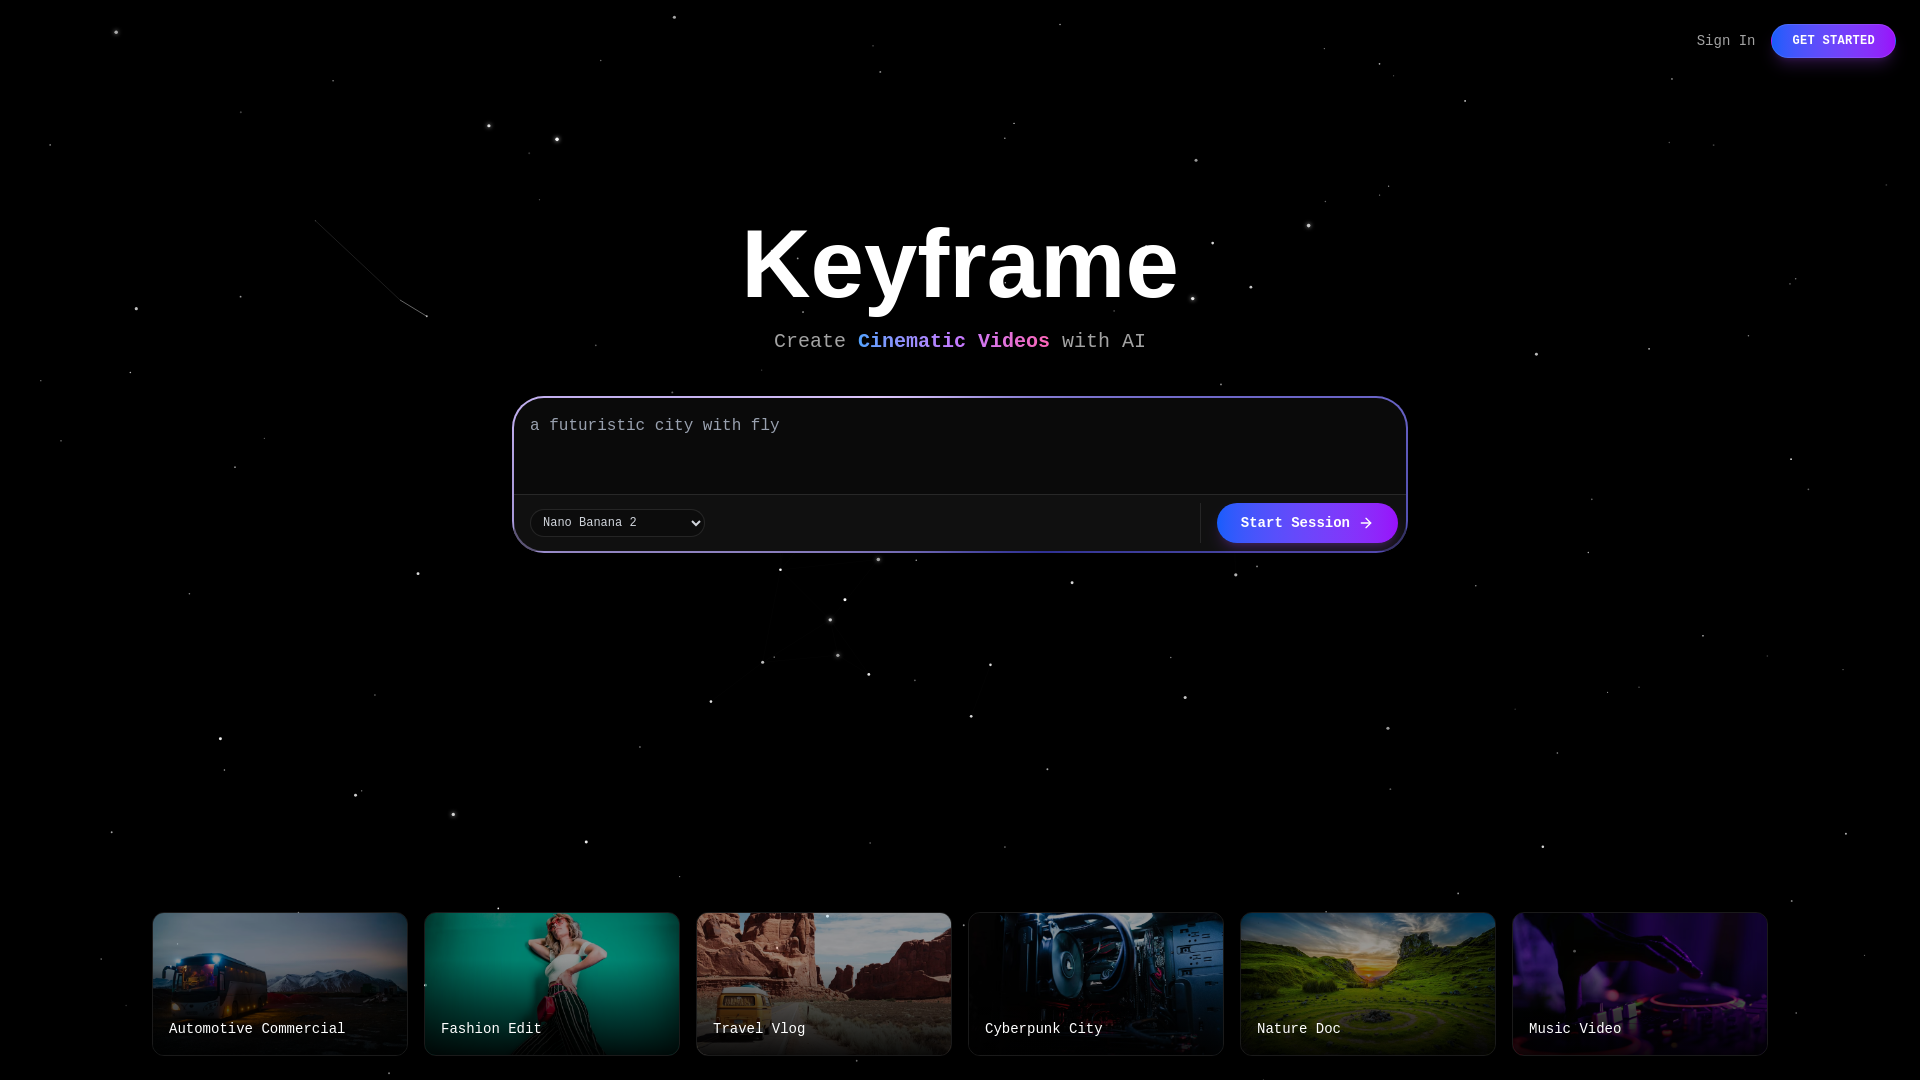The height and width of the screenshot is (1080, 1920).
Task: Open the Nano Banana 2 model dropdown
Action: click(x=617, y=523)
